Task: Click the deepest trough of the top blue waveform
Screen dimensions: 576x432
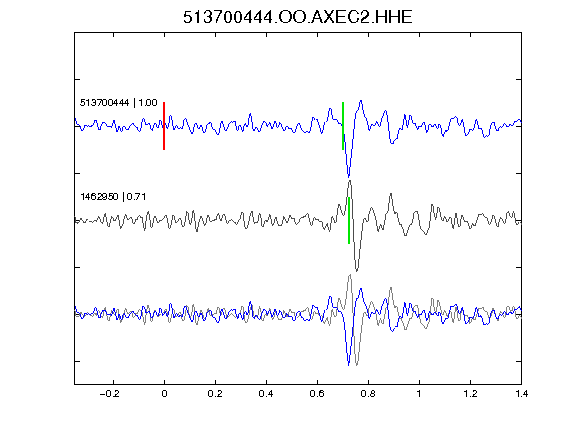Action: 349,176
